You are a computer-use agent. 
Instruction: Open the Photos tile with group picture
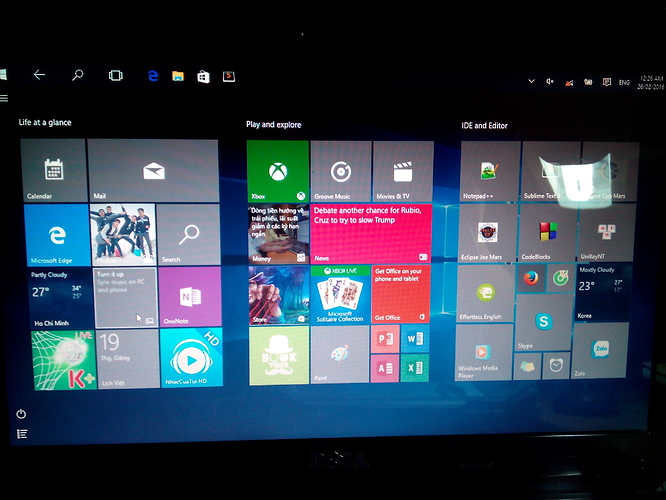(x=123, y=235)
